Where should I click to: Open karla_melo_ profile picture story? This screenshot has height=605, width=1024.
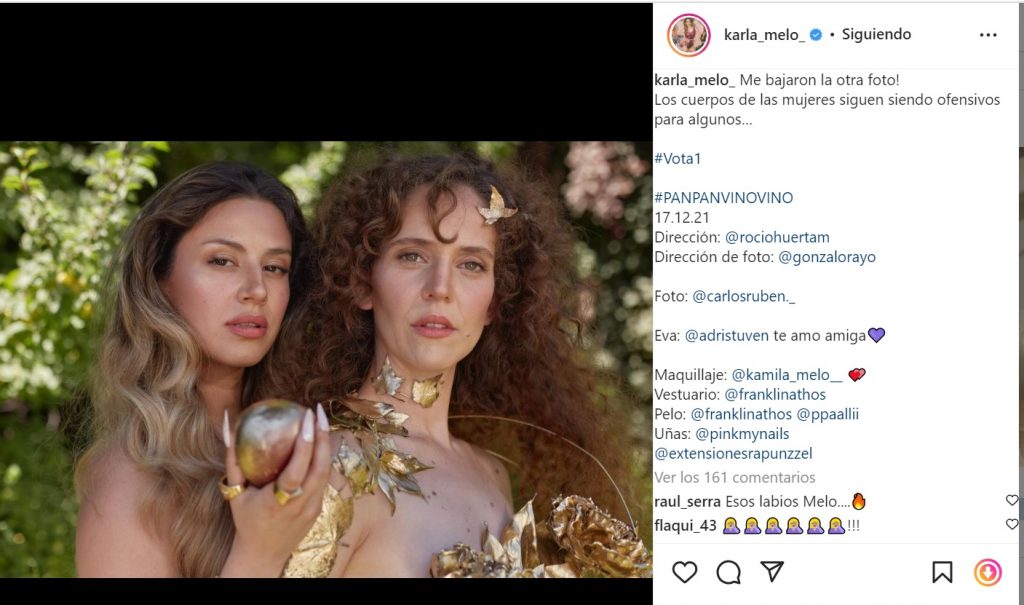pos(688,35)
